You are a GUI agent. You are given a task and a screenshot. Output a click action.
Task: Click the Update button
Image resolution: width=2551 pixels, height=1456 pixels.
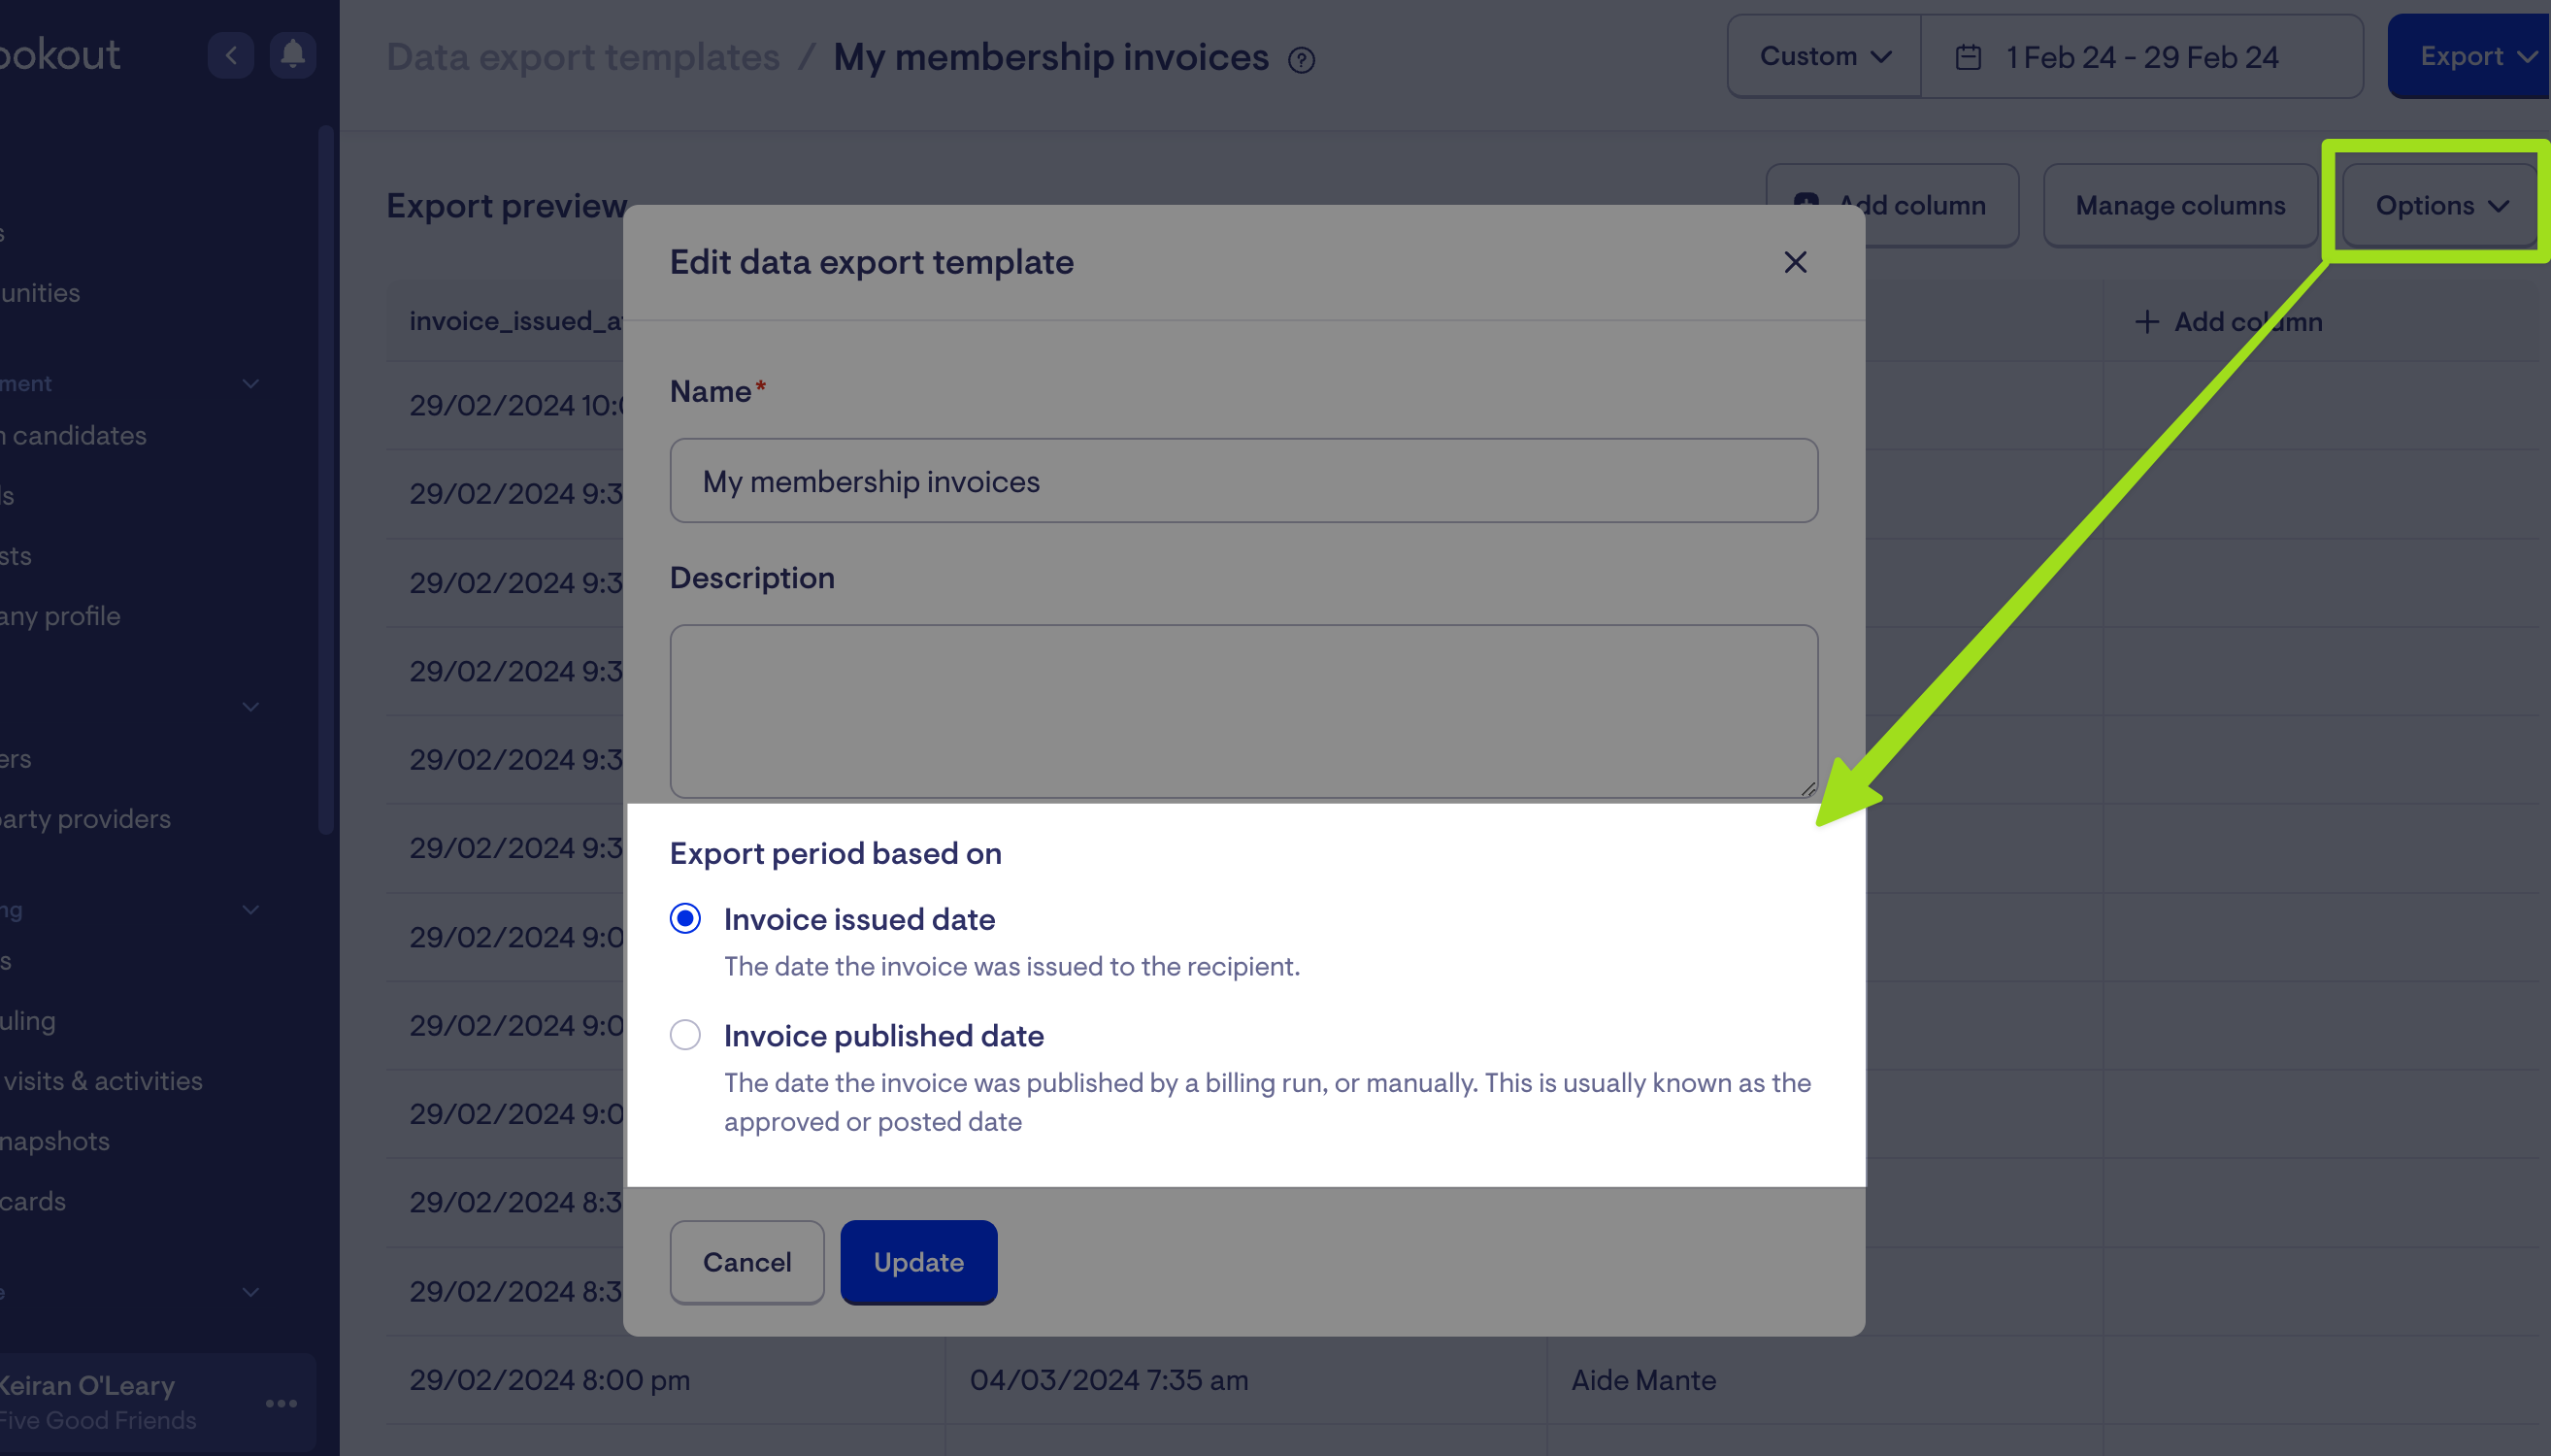point(918,1261)
